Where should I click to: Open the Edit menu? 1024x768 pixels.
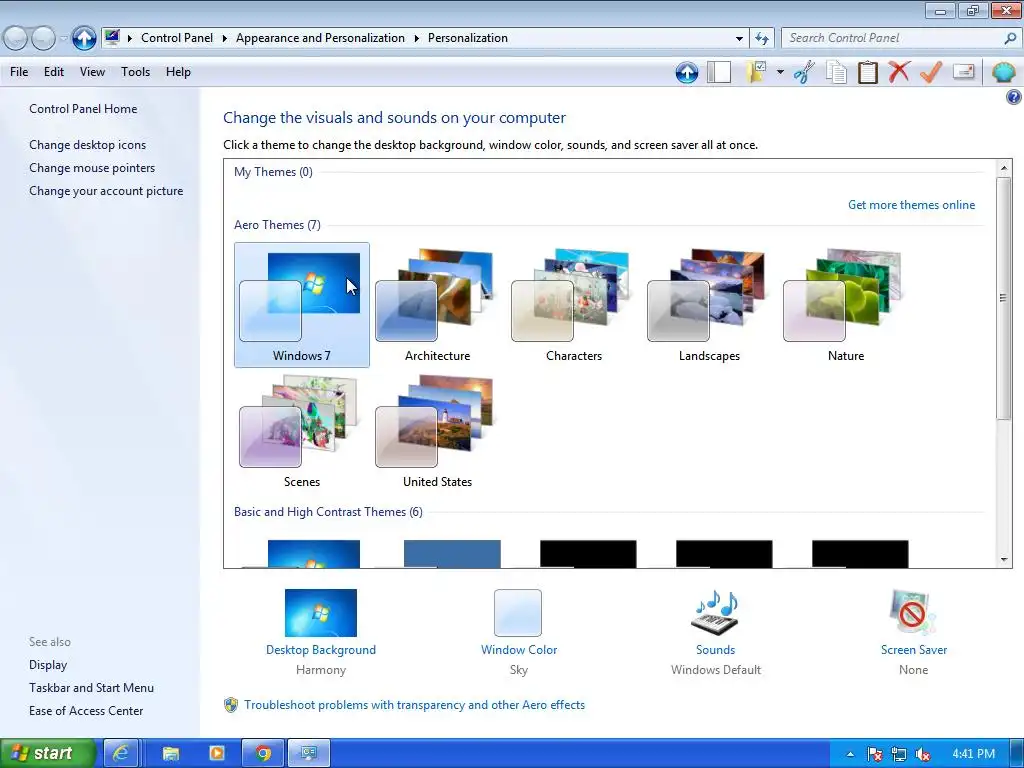tap(54, 72)
